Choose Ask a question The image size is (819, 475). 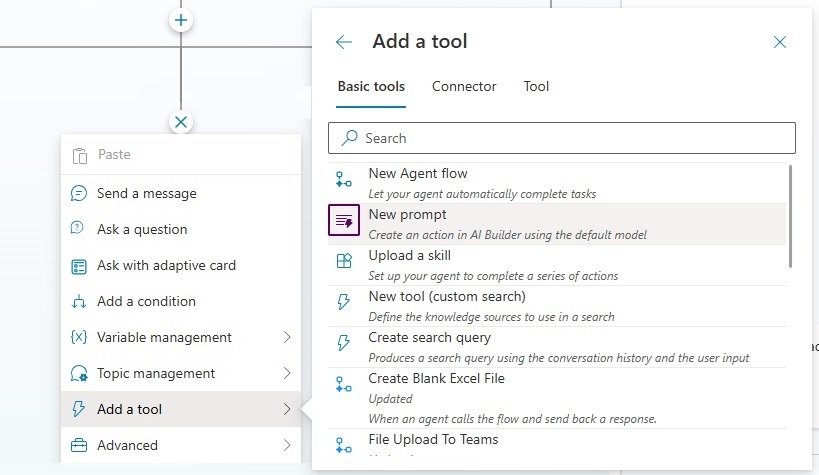[181, 229]
